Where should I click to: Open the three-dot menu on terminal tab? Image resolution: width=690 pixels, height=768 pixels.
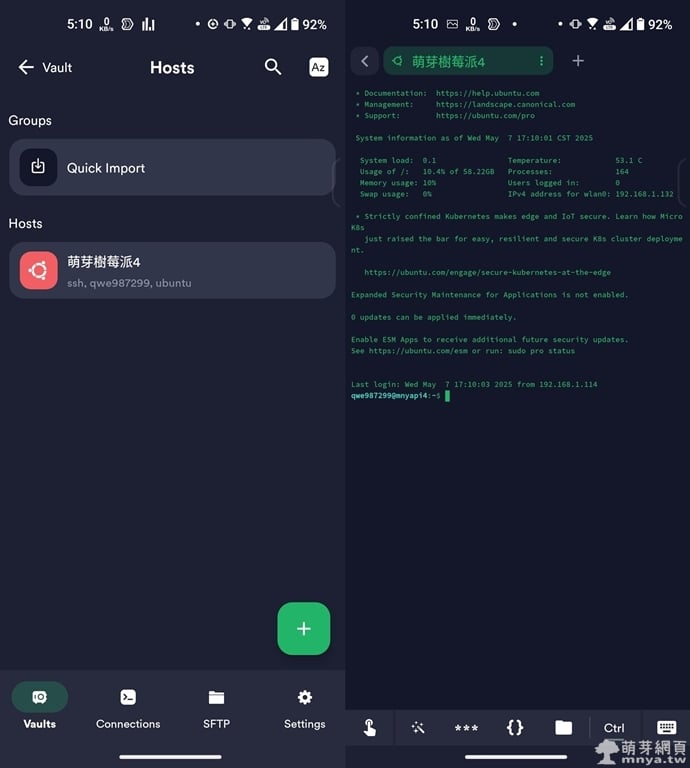pyautogui.click(x=541, y=61)
